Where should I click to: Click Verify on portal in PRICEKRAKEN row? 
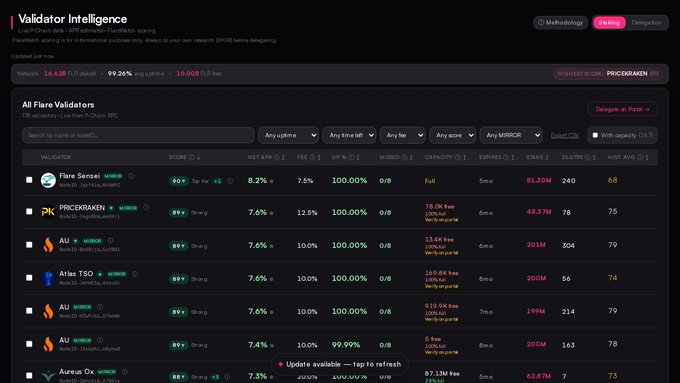441,220
